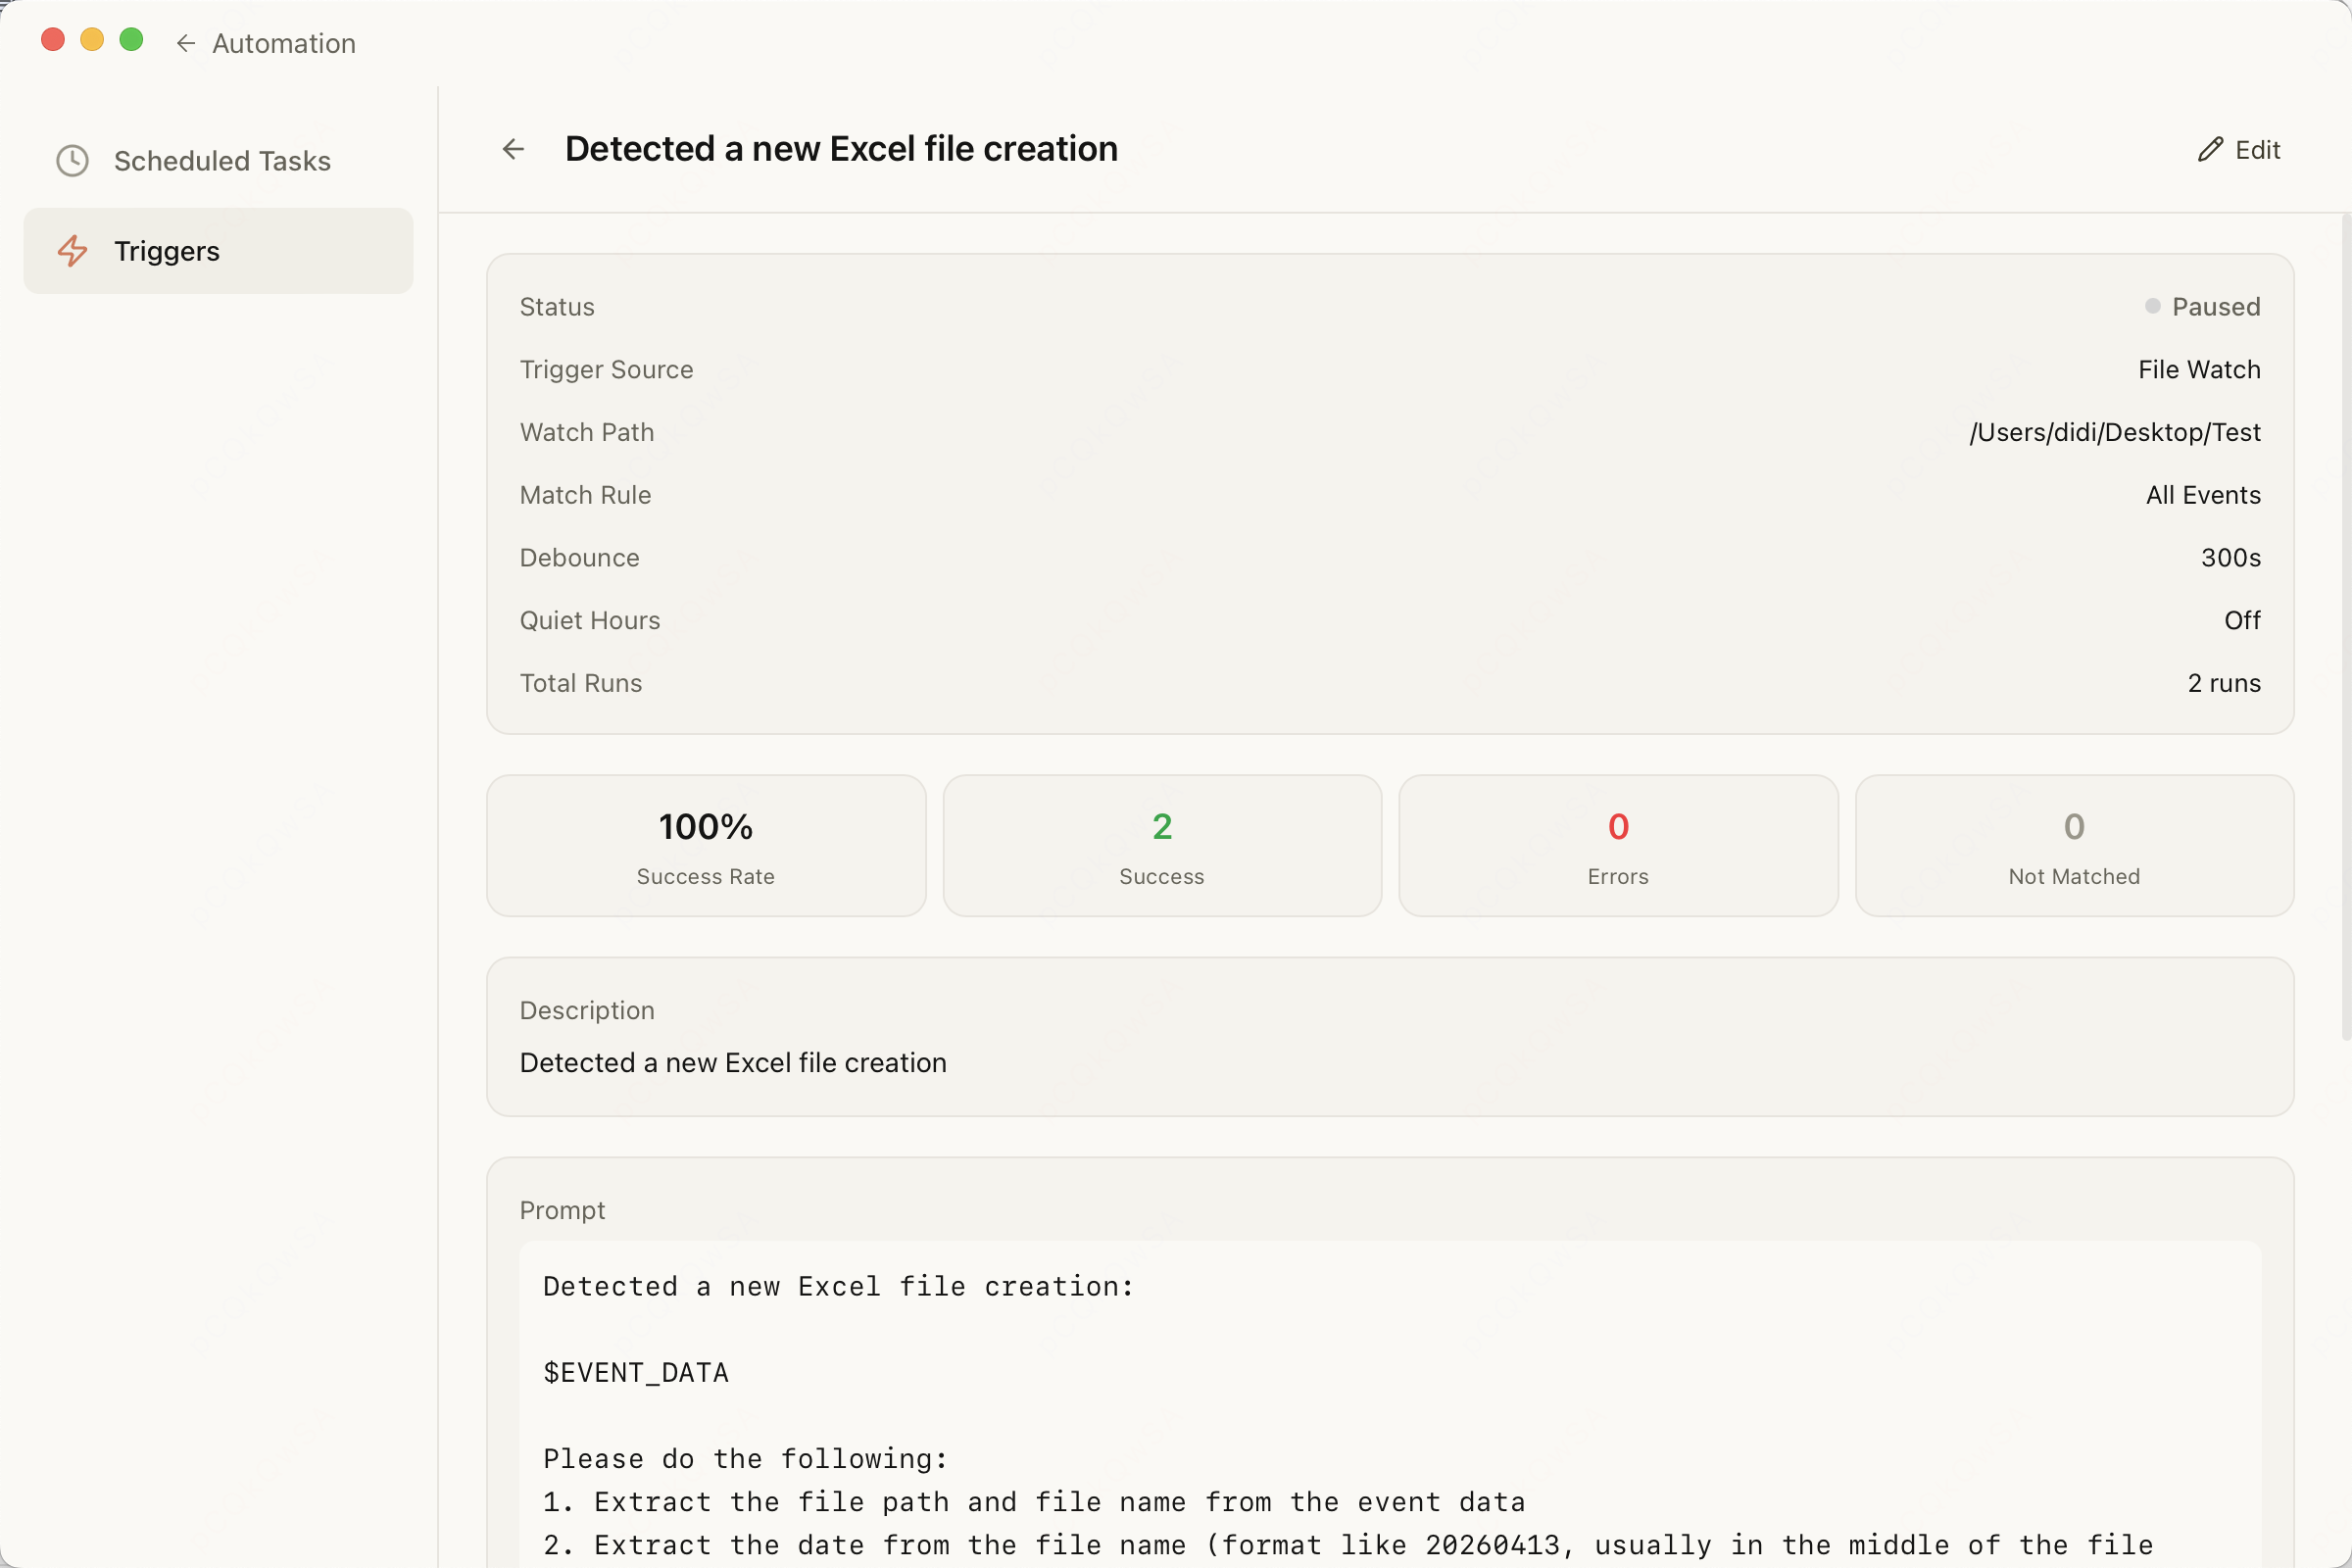The width and height of the screenshot is (2352, 1568).
Task: Click the Not Matched count card
Action: (2074, 846)
